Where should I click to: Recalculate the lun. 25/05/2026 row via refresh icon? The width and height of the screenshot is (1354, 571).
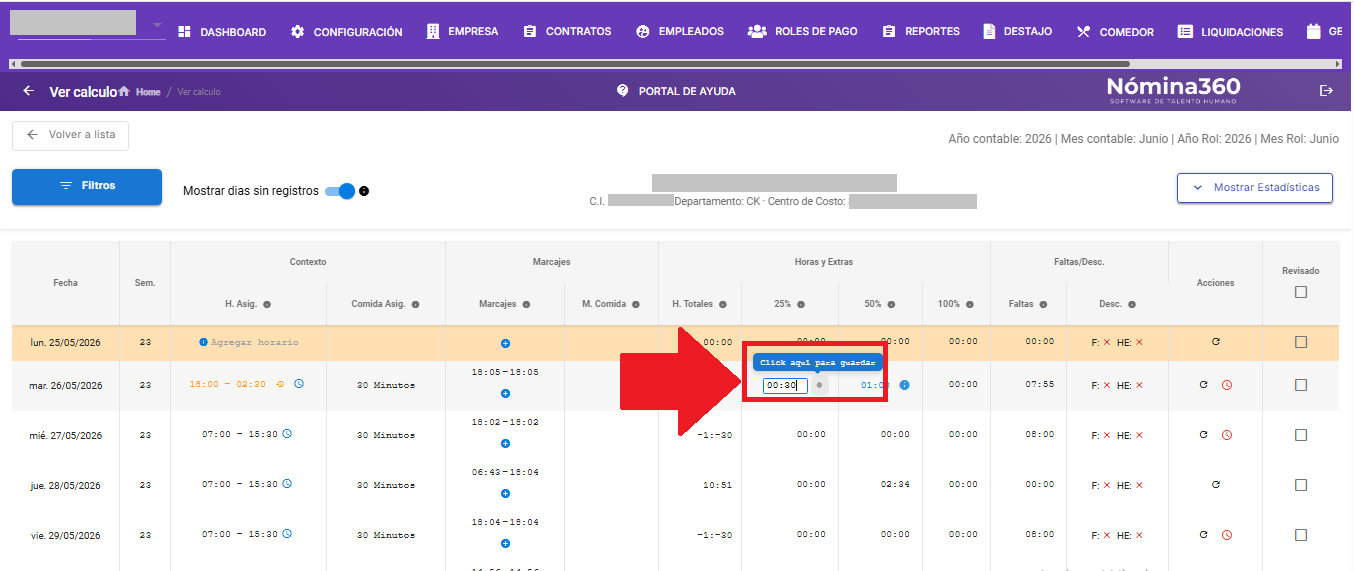(x=1216, y=342)
